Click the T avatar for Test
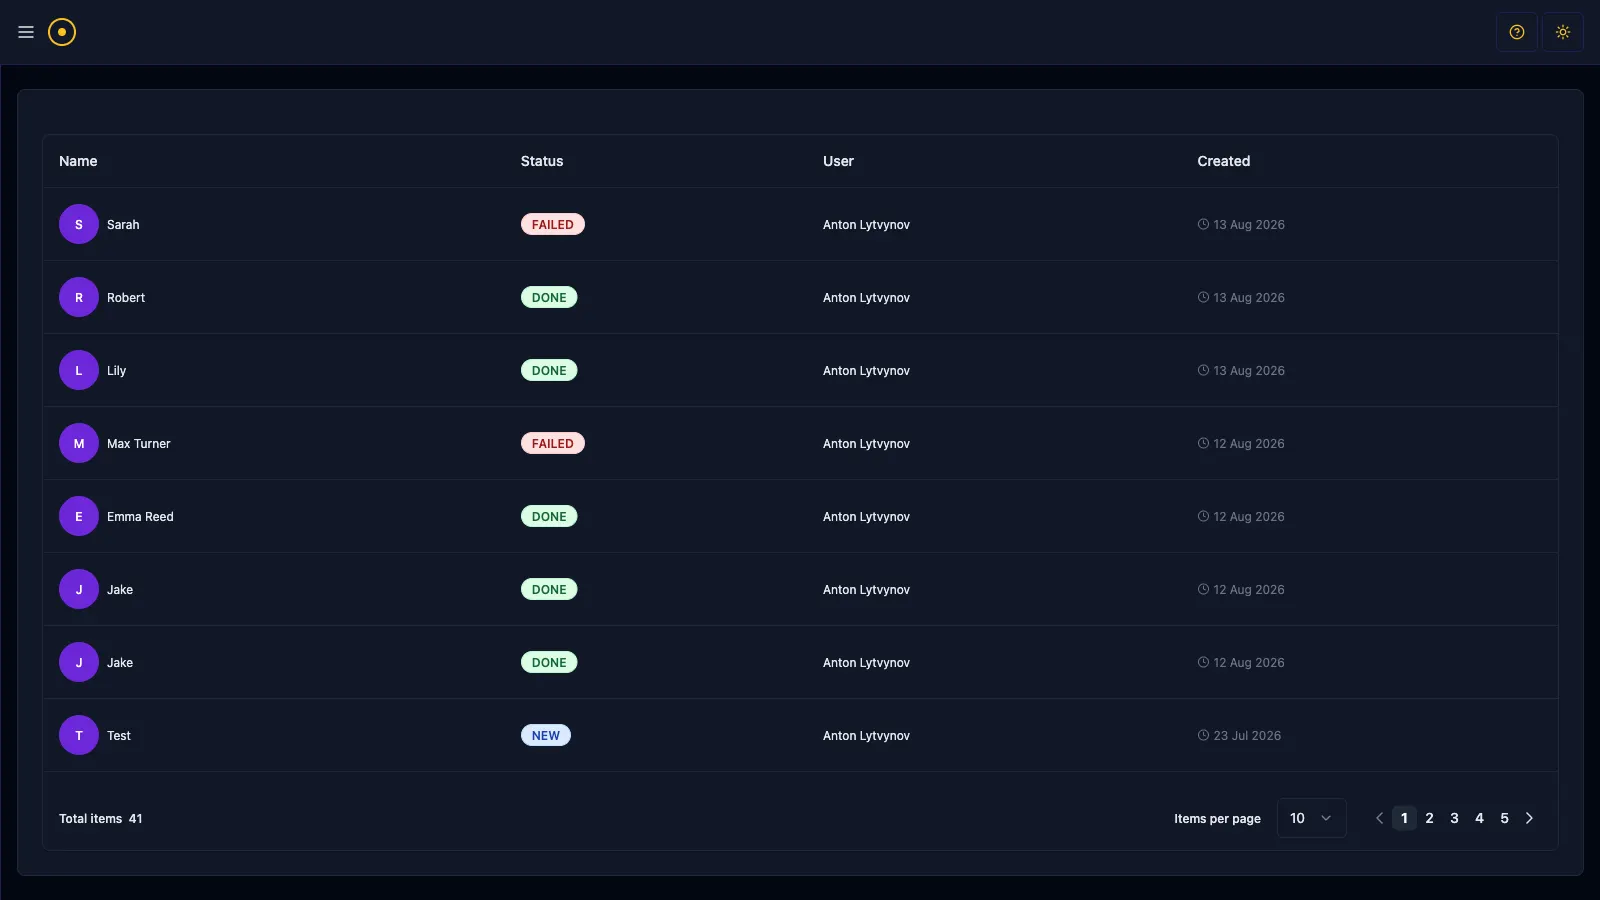The height and width of the screenshot is (900, 1600). click(79, 735)
